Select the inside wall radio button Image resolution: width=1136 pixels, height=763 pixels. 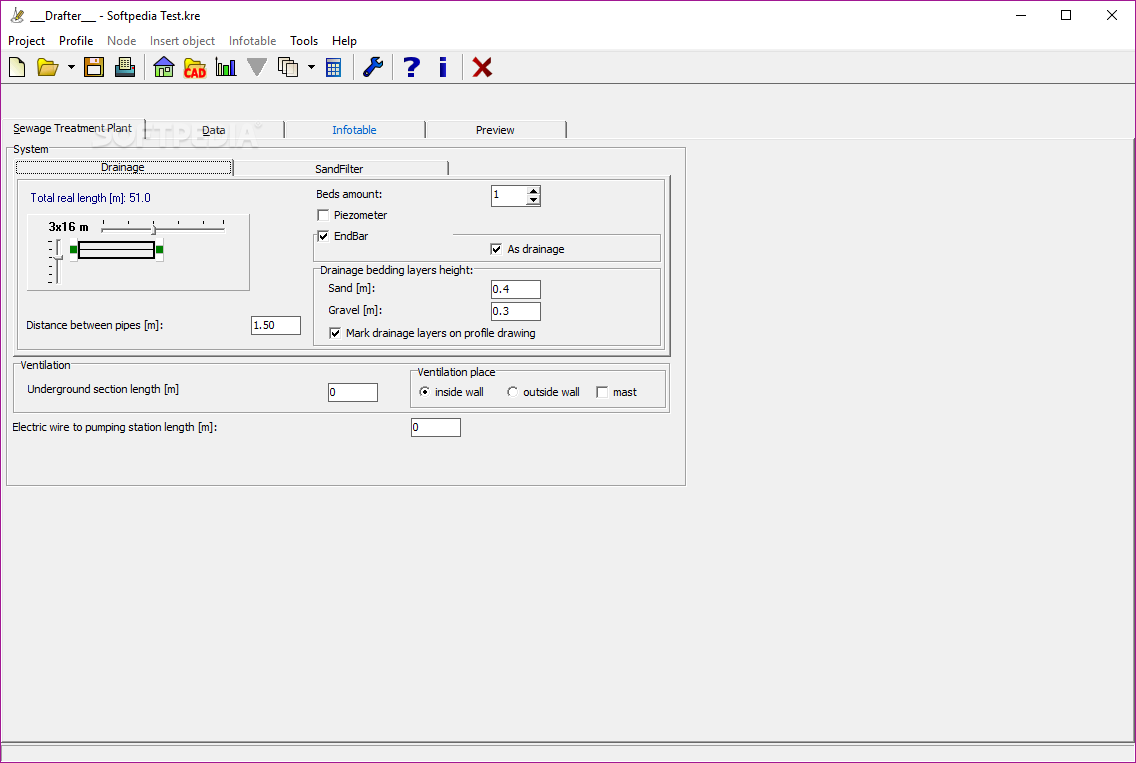click(425, 392)
